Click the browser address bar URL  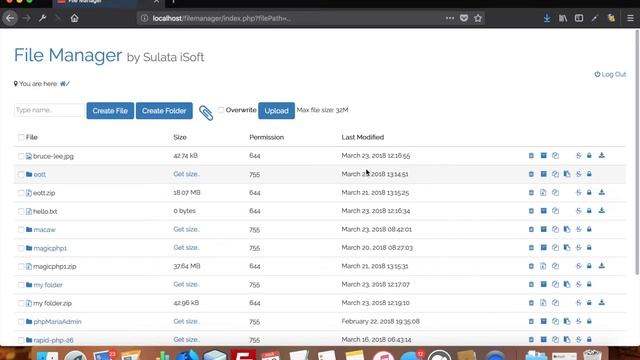pyautogui.click(x=222, y=18)
